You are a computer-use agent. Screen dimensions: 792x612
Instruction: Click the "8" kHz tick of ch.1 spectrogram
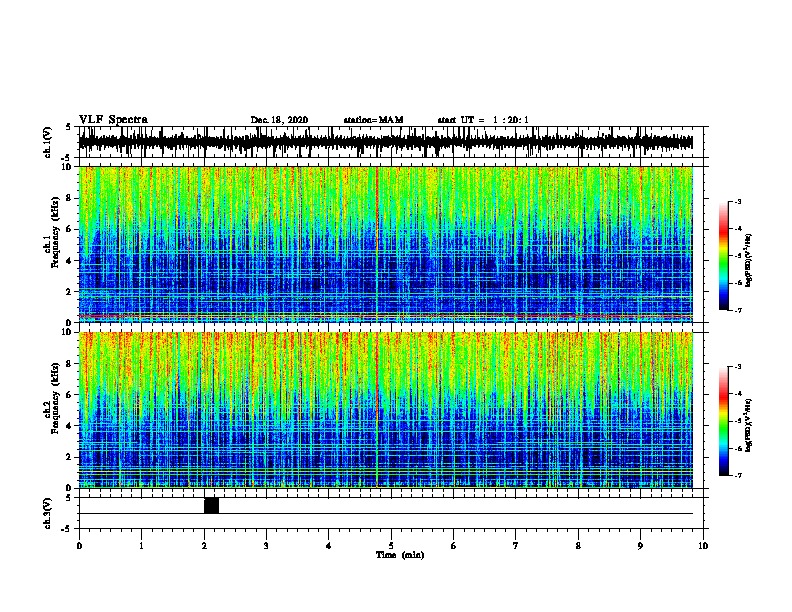tap(70, 198)
